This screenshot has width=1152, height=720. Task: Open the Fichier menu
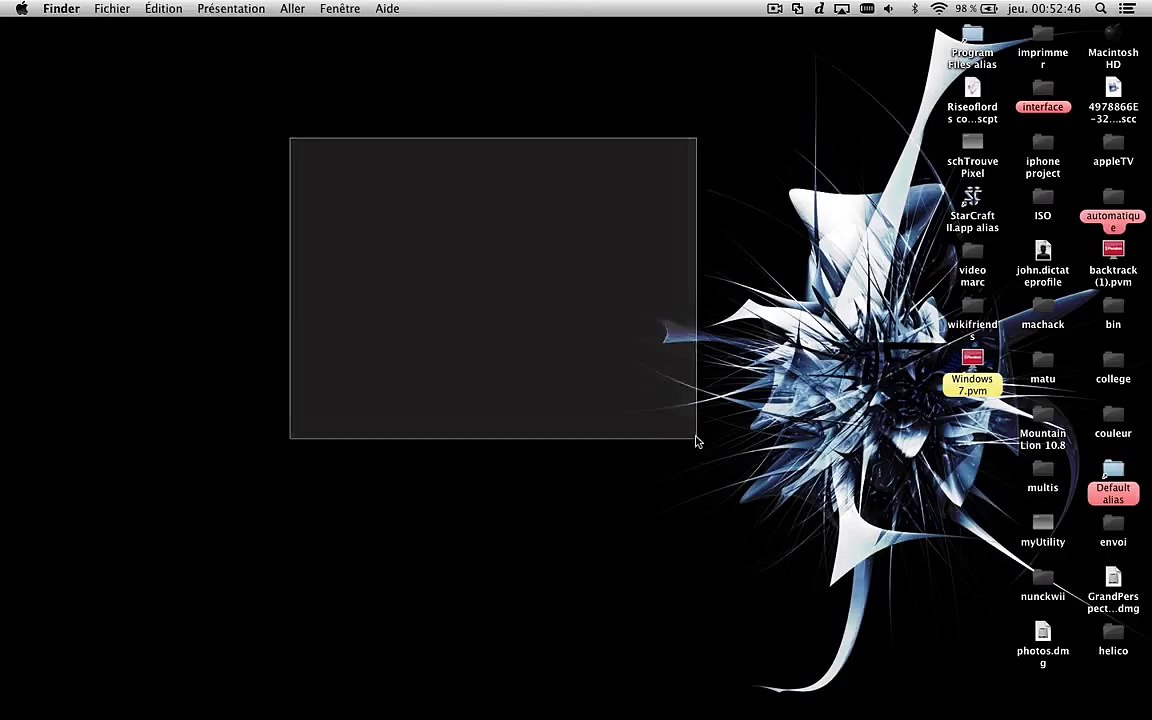[x=112, y=9]
